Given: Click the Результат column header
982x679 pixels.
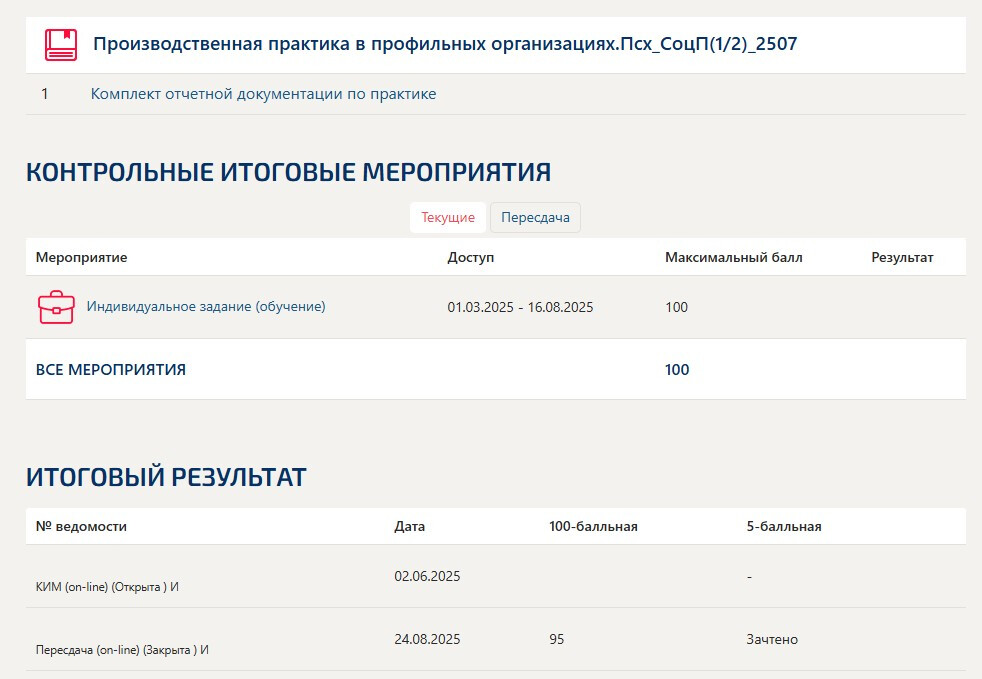Looking at the screenshot, I should pos(902,257).
